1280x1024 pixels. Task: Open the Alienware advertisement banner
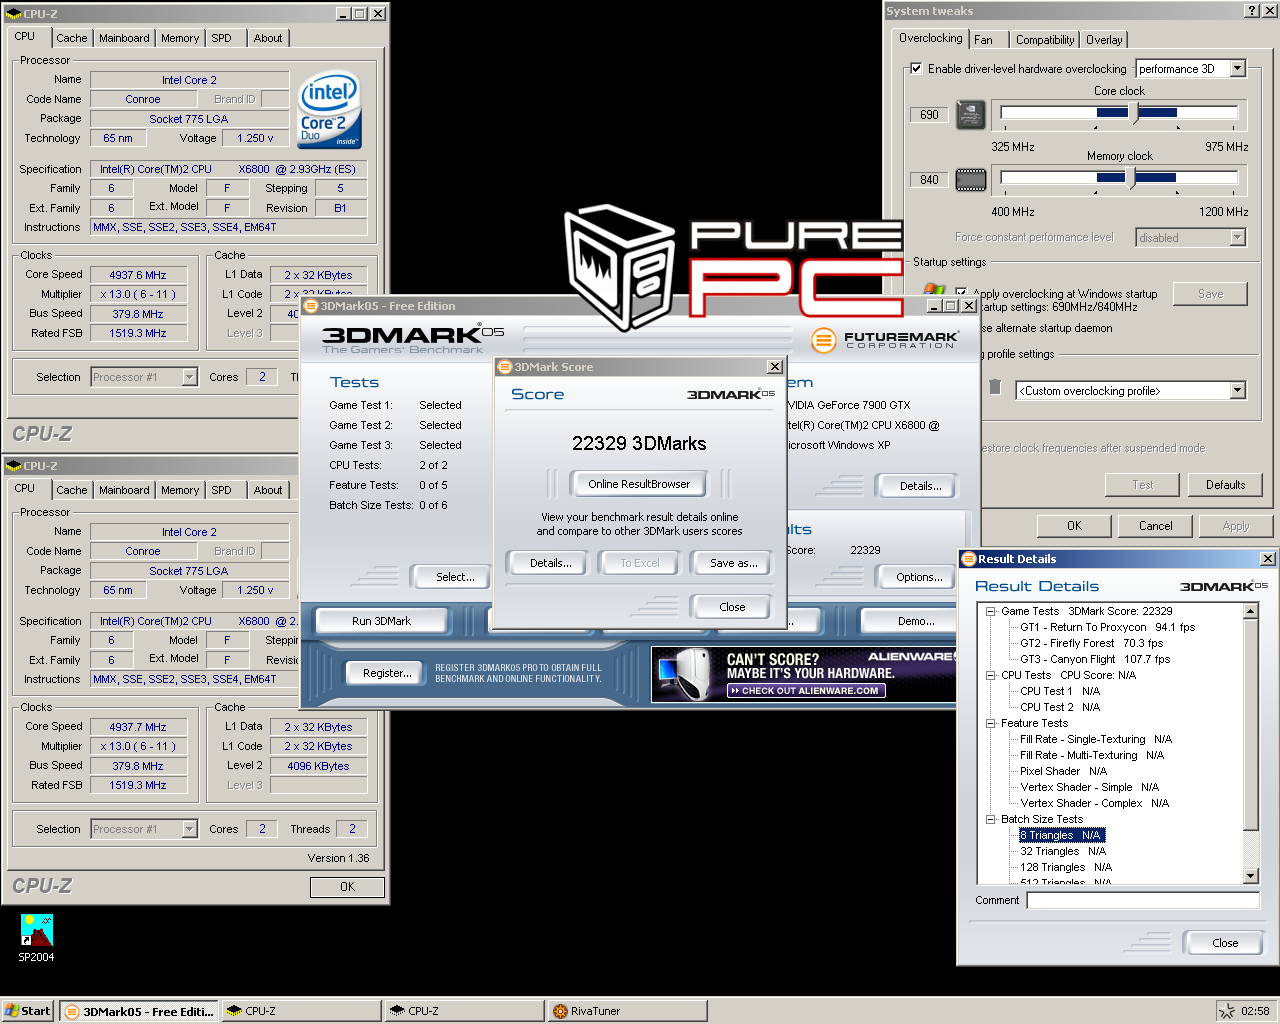pyautogui.click(x=803, y=674)
